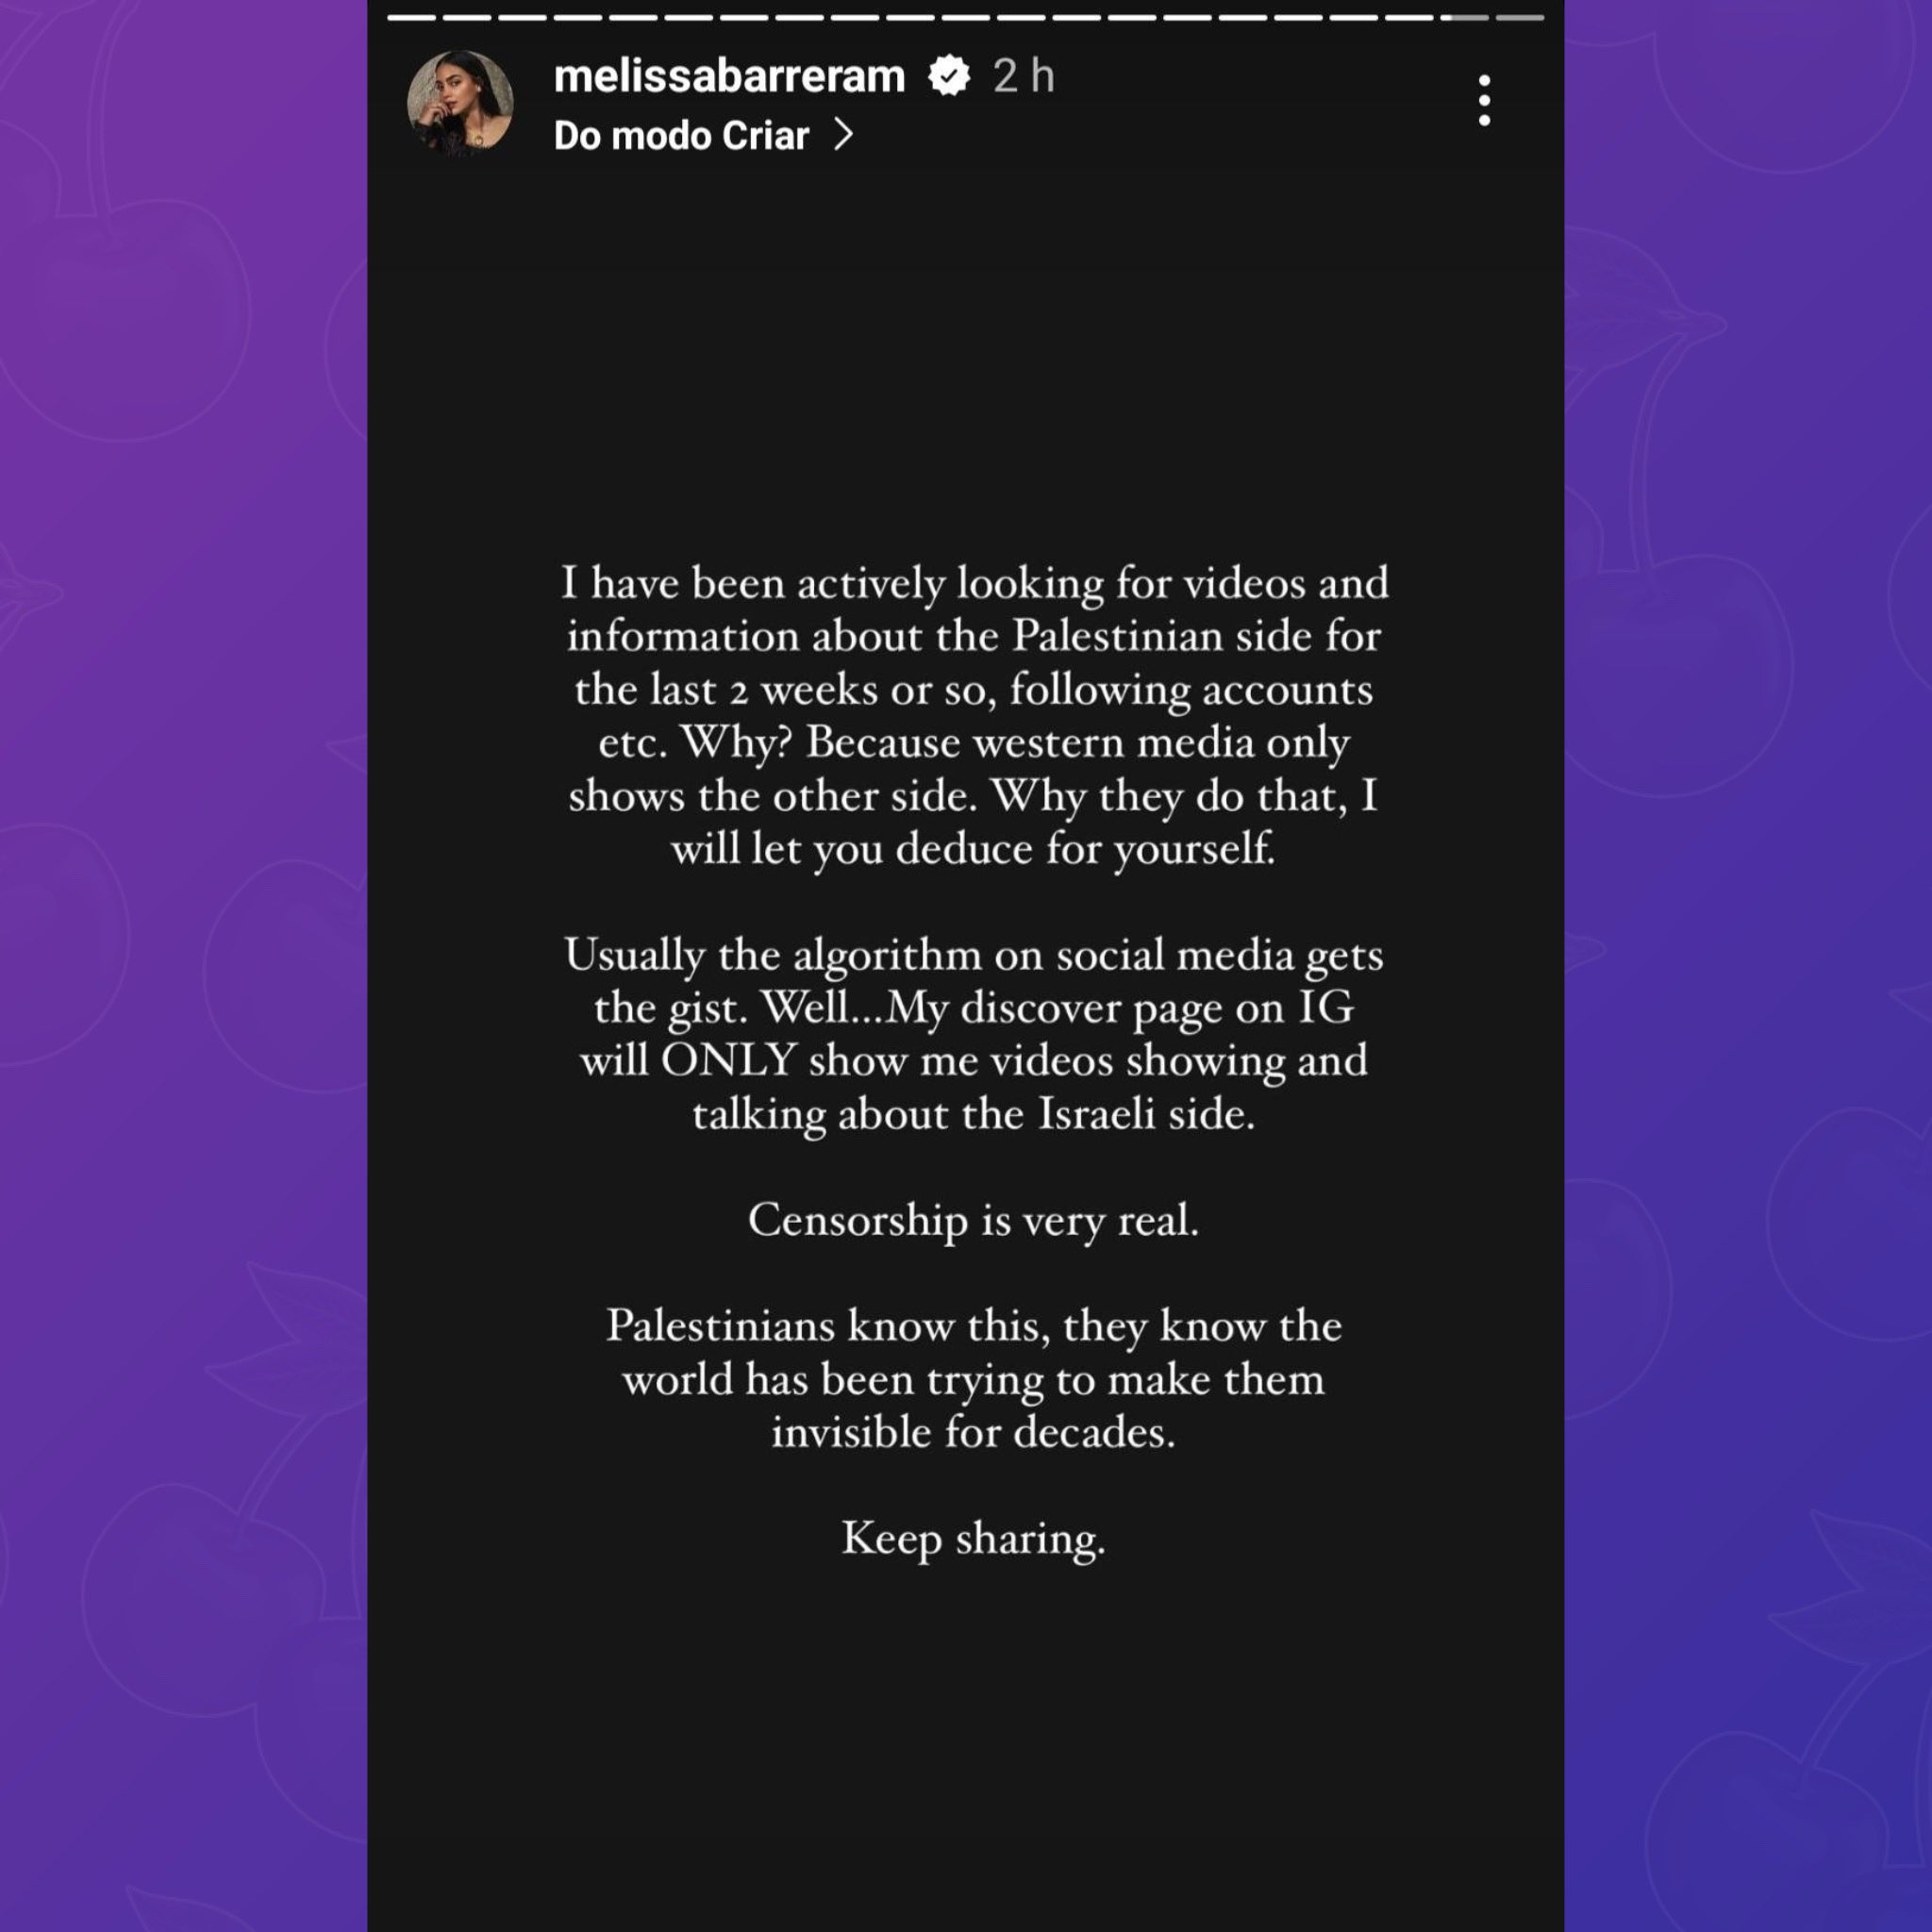The height and width of the screenshot is (1932, 1932).
Task: Click the last gray story progress segment
Action: click(x=1521, y=18)
